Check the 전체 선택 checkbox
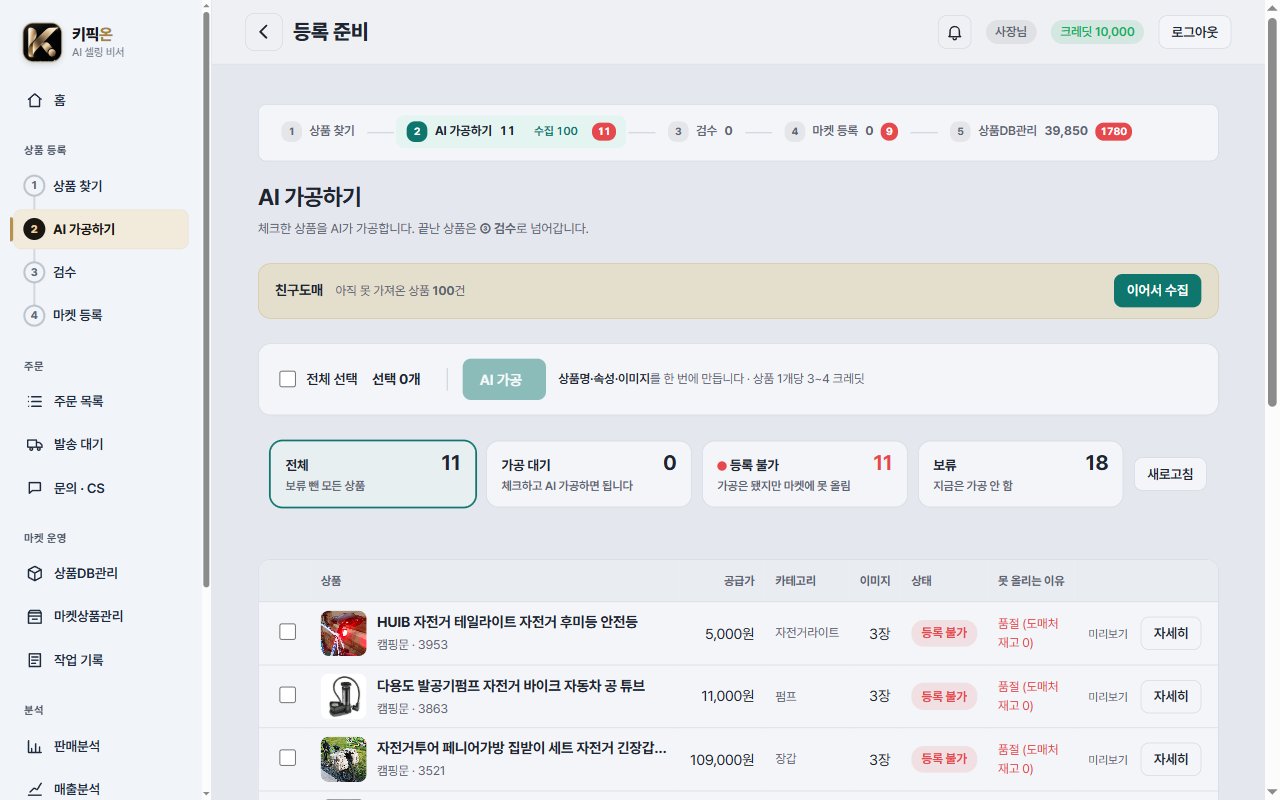 point(288,379)
